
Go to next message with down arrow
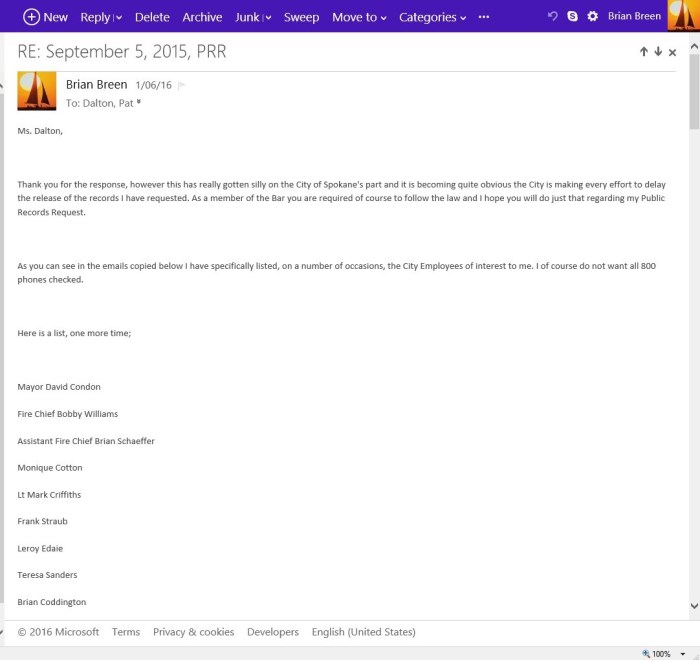point(658,52)
